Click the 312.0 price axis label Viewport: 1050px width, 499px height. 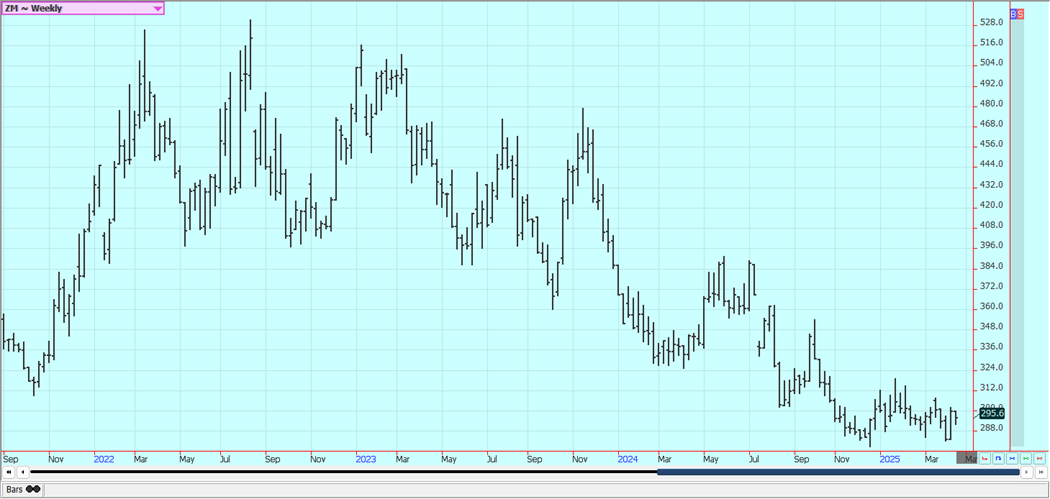tap(992, 387)
